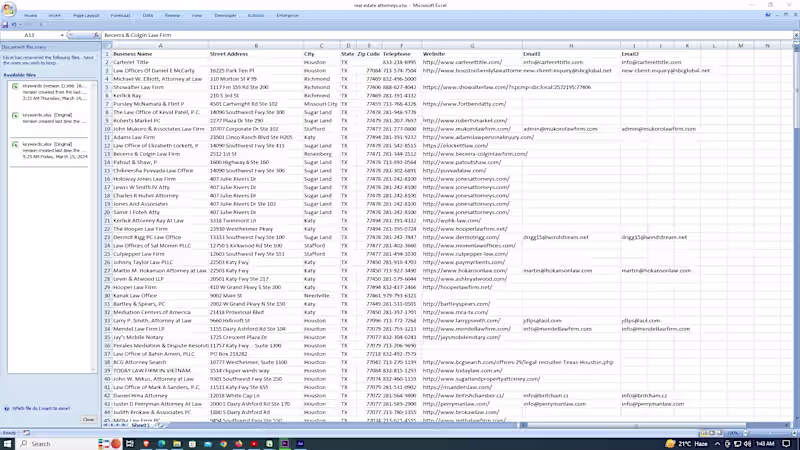
Task: Open the Windows Start menu
Action: click(x=8, y=443)
